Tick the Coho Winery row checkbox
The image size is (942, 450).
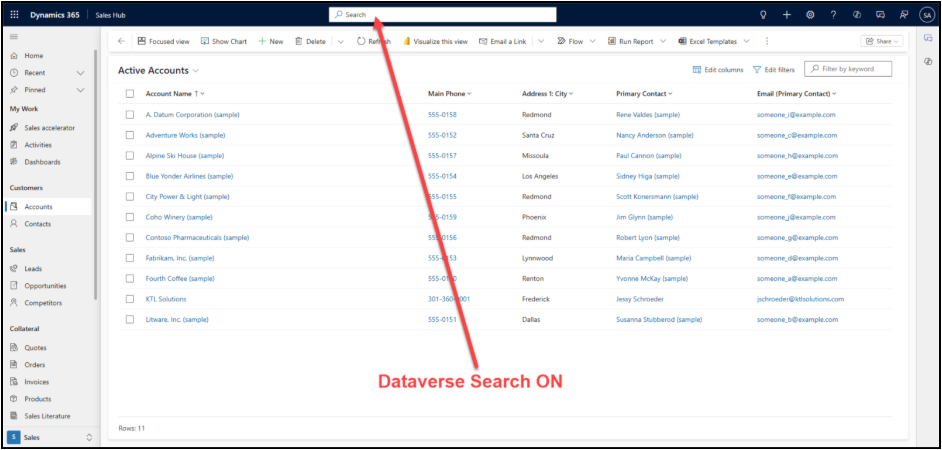point(130,217)
